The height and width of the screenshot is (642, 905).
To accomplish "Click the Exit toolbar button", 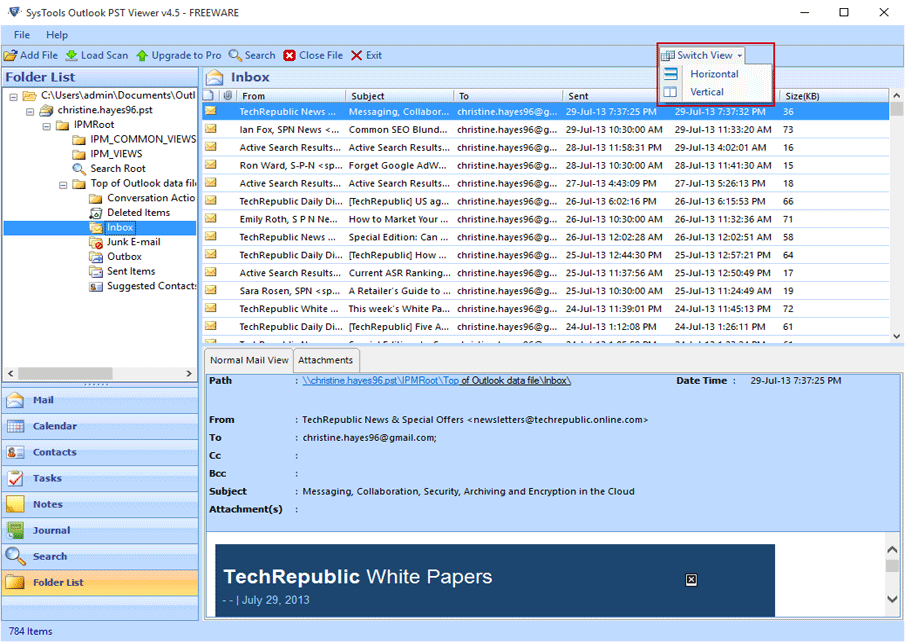I will (367, 55).
